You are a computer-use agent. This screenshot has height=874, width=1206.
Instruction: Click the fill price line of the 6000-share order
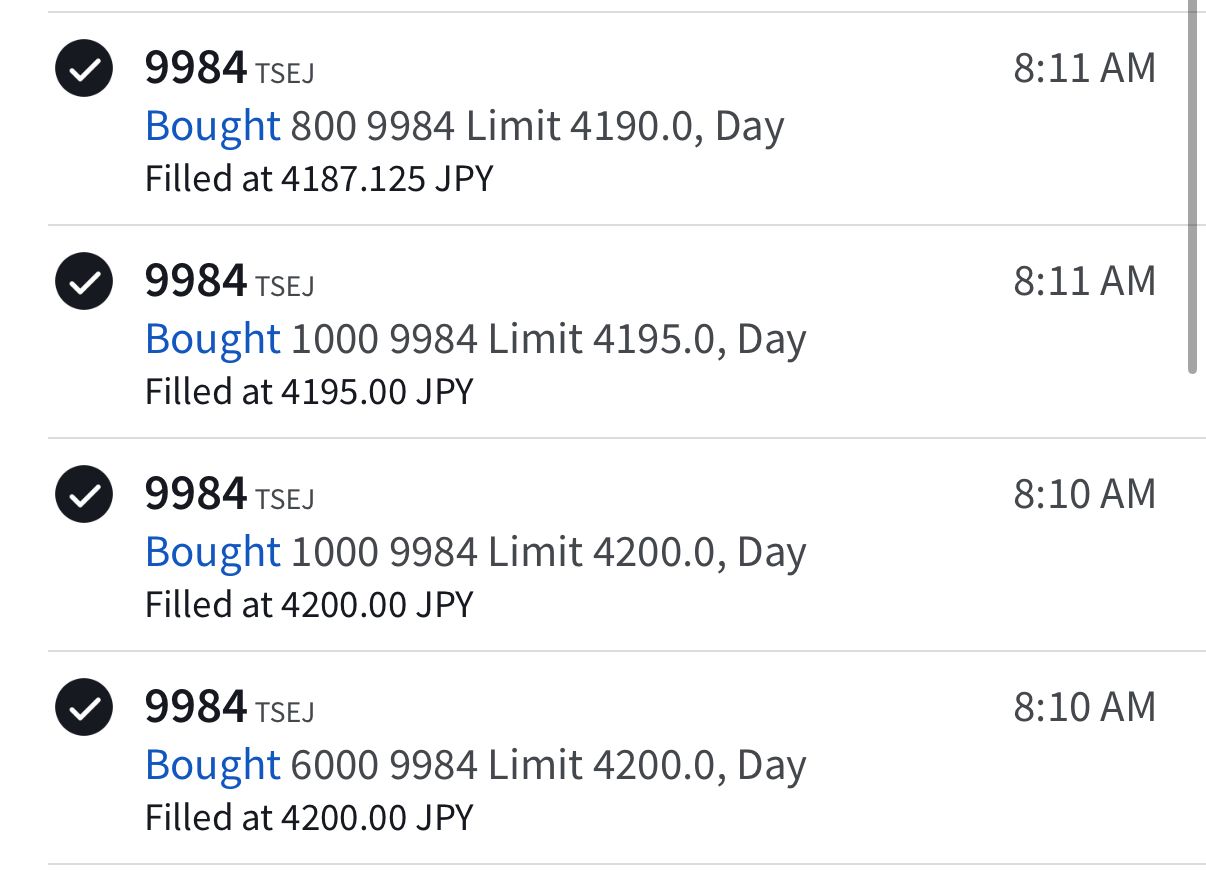(309, 818)
